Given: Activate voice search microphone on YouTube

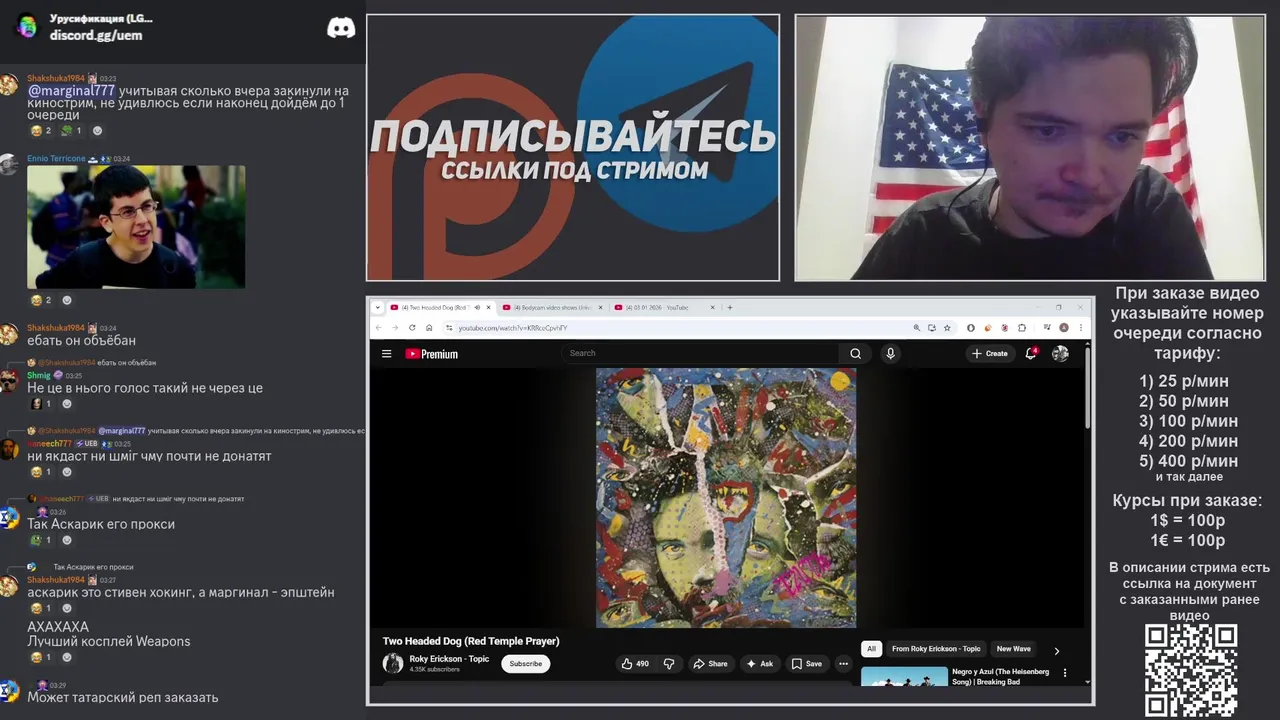Looking at the screenshot, I should 890,353.
